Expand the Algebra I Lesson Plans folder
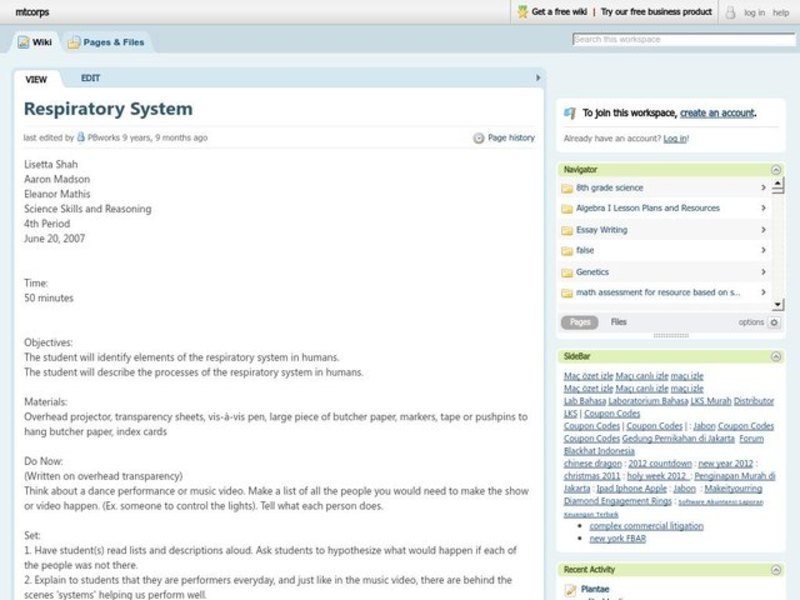Screen dimensions: 800x600 point(763,208)
